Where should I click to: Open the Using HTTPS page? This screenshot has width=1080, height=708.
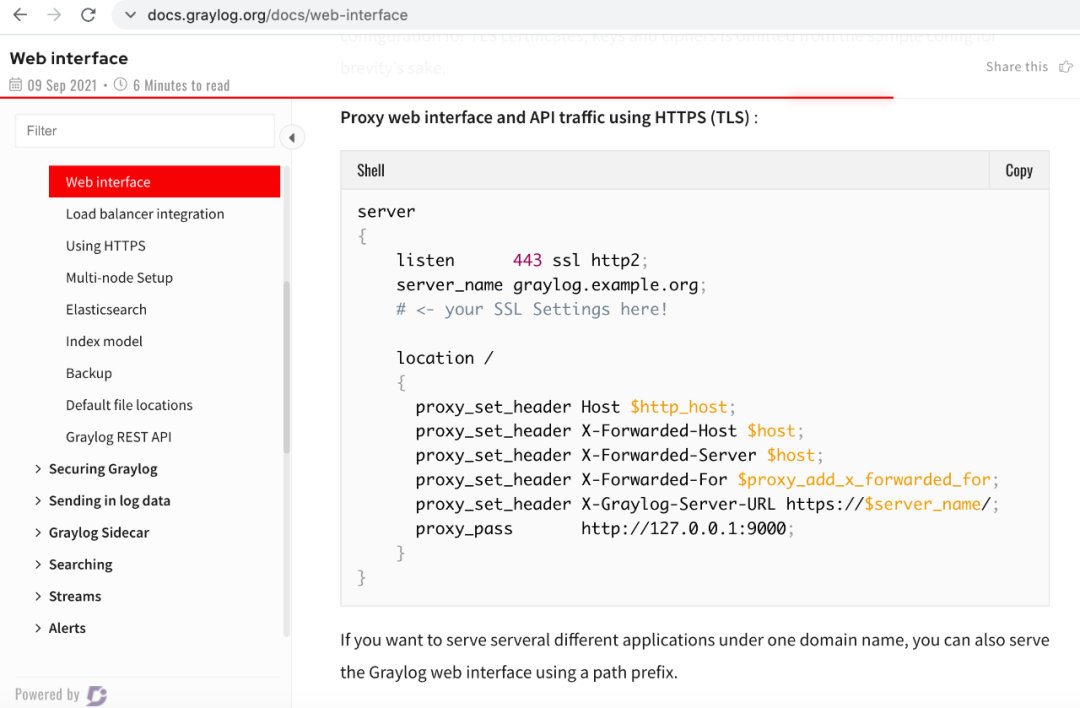(x=105, y=246)
